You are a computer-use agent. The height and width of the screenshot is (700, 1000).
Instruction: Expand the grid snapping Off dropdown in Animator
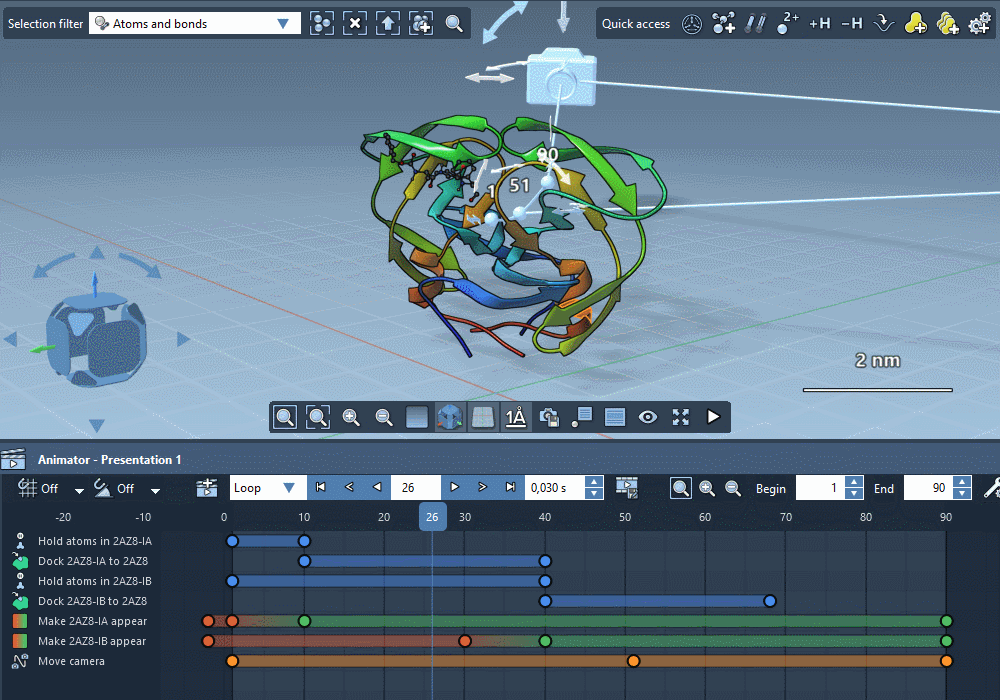point(79,490)
